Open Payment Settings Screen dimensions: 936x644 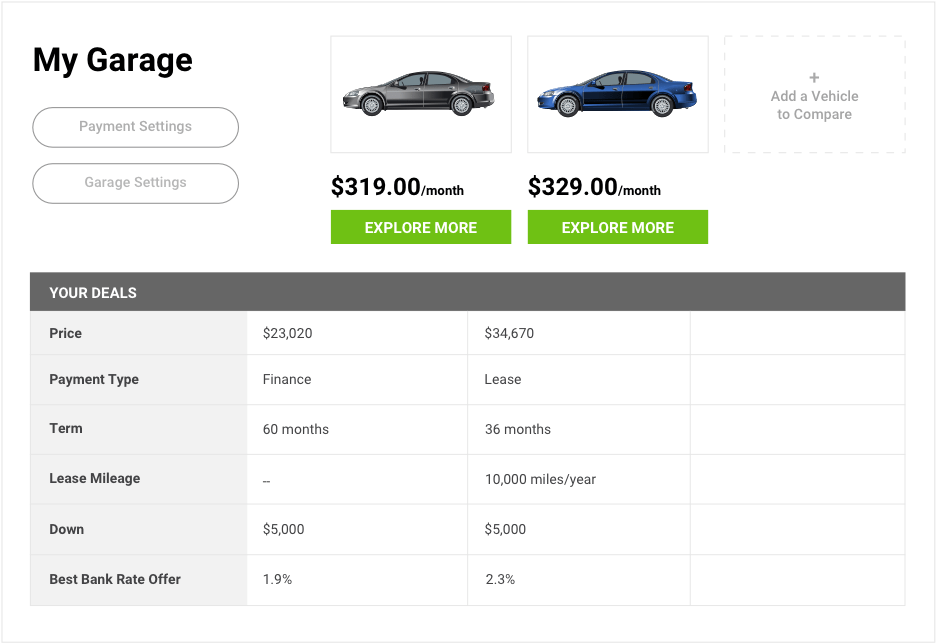click(135, 127)
